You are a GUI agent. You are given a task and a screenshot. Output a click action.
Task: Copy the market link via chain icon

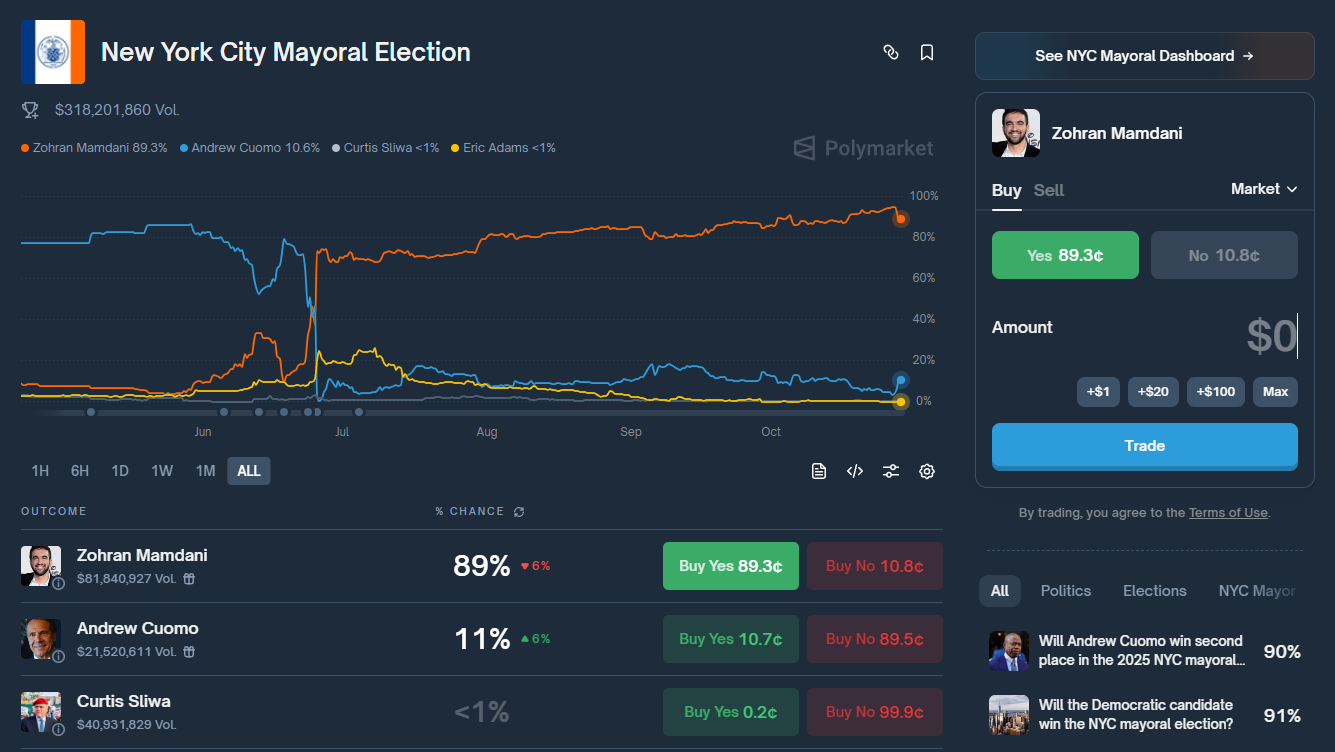(x=891, y=52)
